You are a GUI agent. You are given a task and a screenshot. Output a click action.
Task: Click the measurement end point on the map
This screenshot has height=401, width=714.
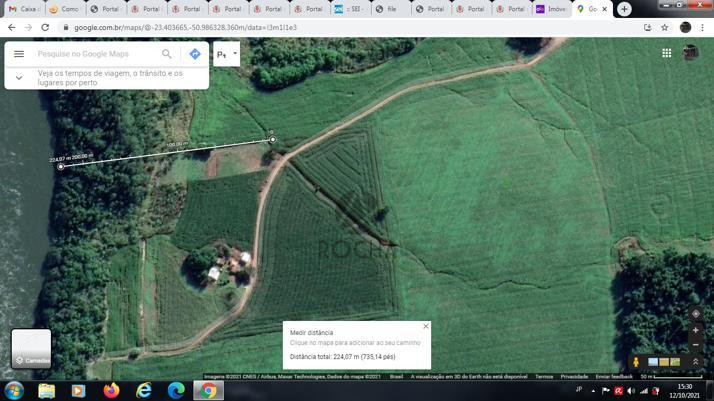pos(61,167)
